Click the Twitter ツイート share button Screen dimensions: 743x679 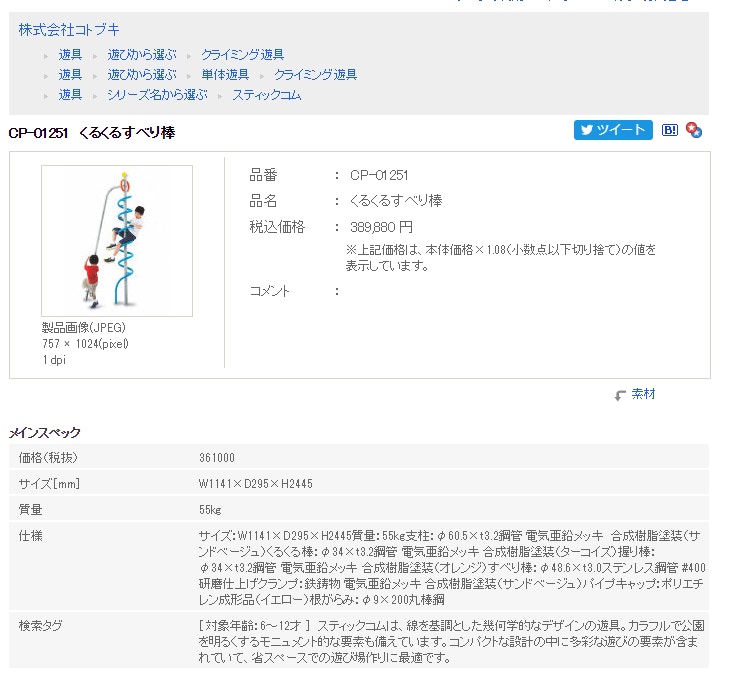coord(612,130)
